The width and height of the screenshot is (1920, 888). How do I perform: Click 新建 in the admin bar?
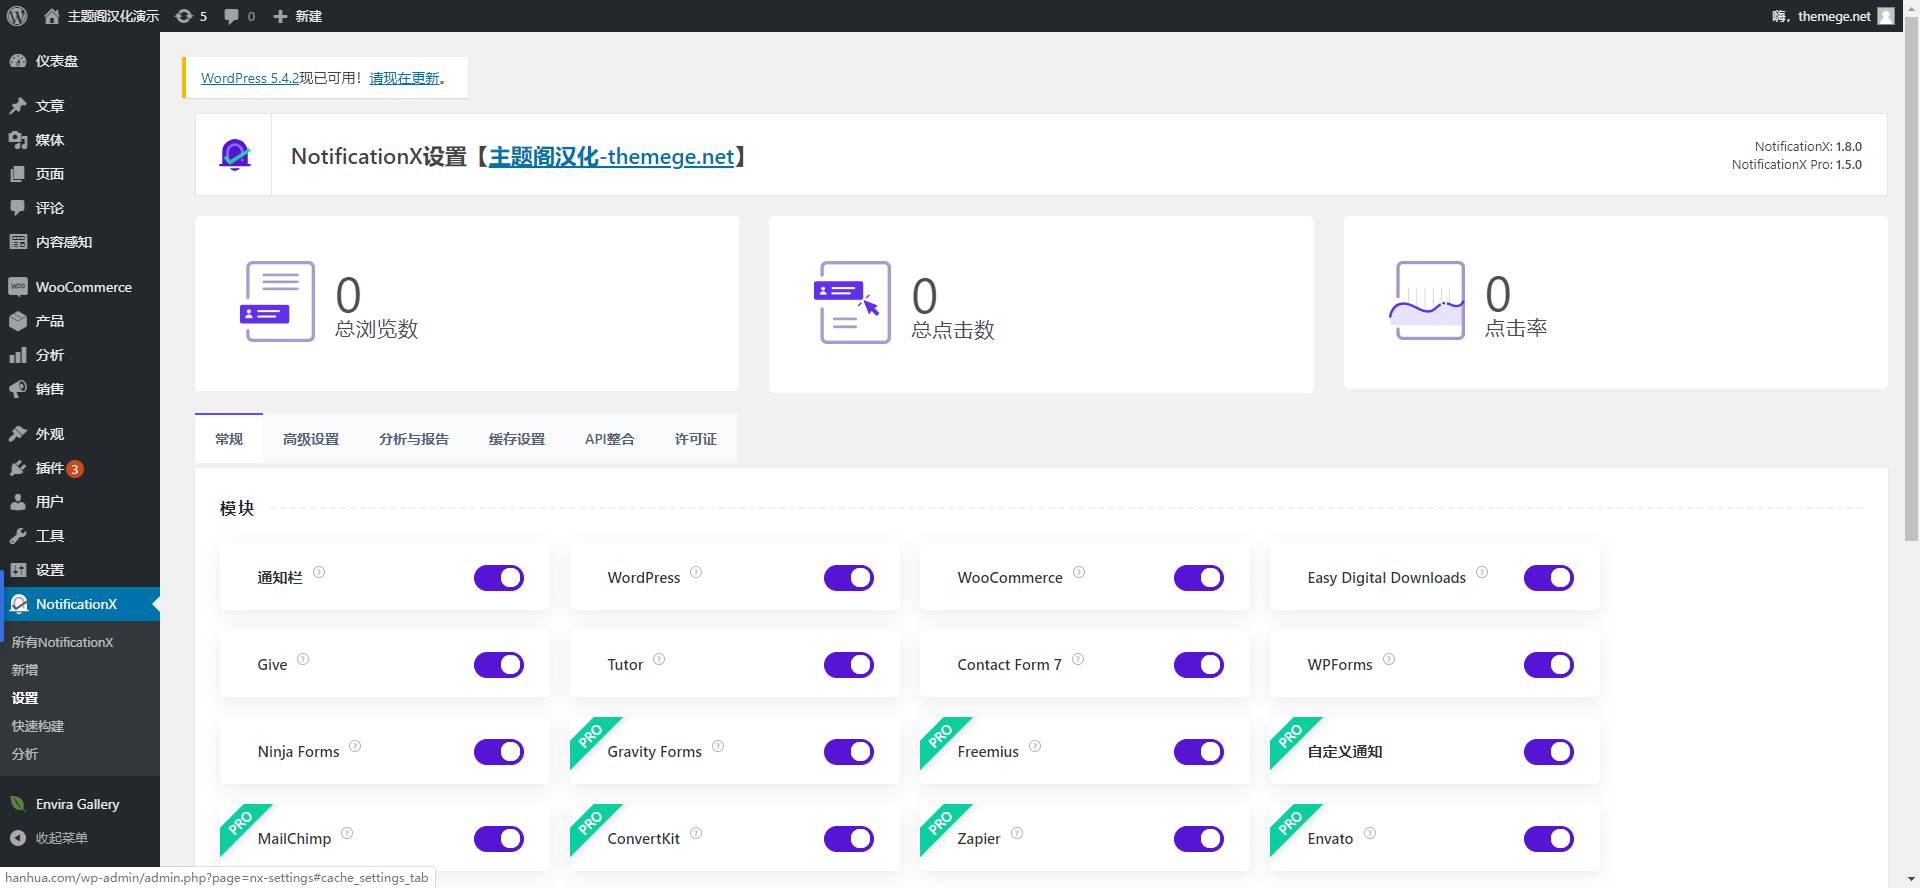298,16
